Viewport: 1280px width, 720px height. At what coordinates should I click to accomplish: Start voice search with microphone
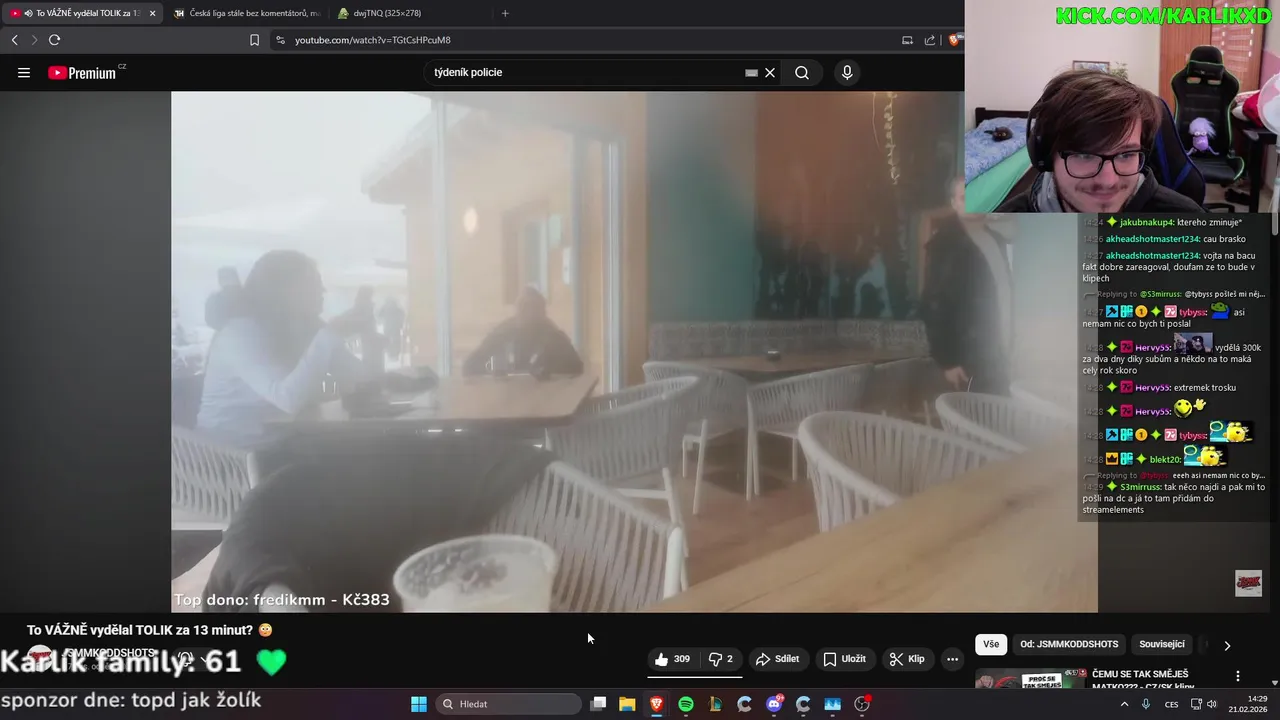point(847,73)
